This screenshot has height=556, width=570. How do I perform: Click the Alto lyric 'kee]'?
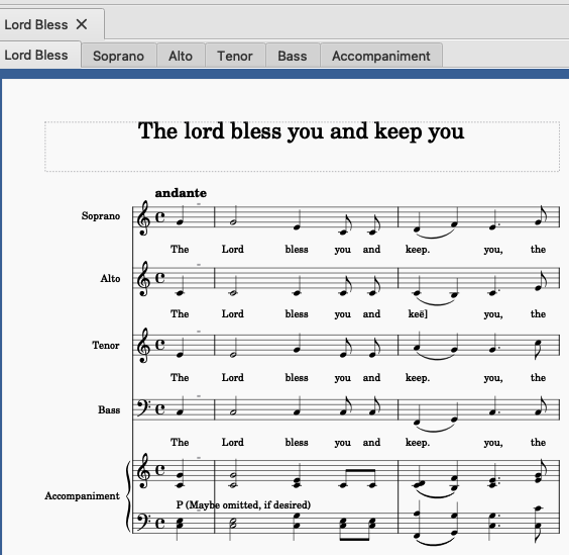tap(418, 314)
